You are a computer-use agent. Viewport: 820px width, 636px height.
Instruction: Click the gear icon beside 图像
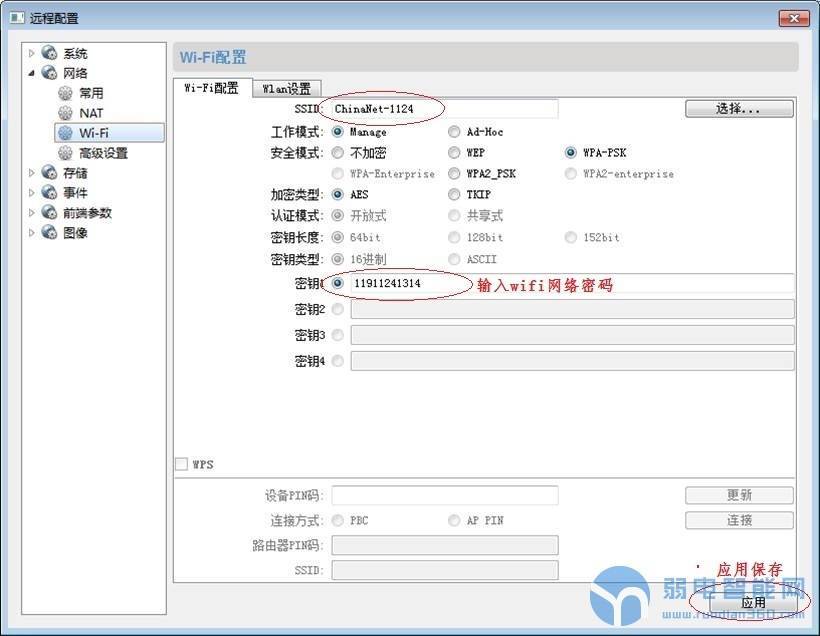[49, 233]
